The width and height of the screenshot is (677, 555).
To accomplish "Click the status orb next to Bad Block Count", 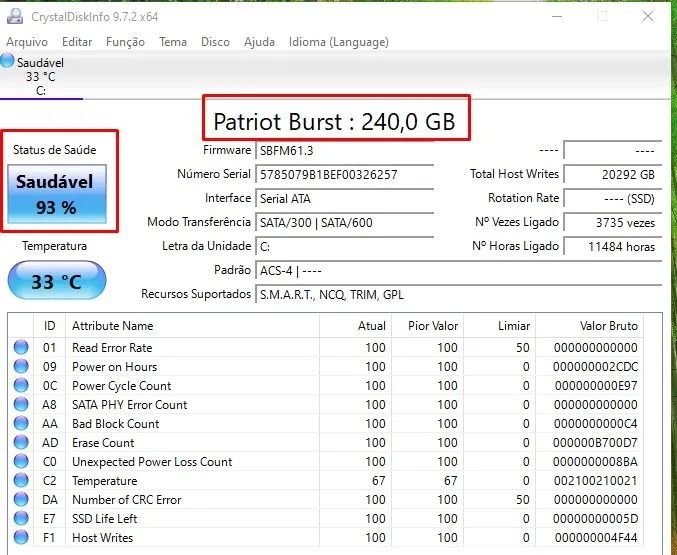I will (21, 424).
